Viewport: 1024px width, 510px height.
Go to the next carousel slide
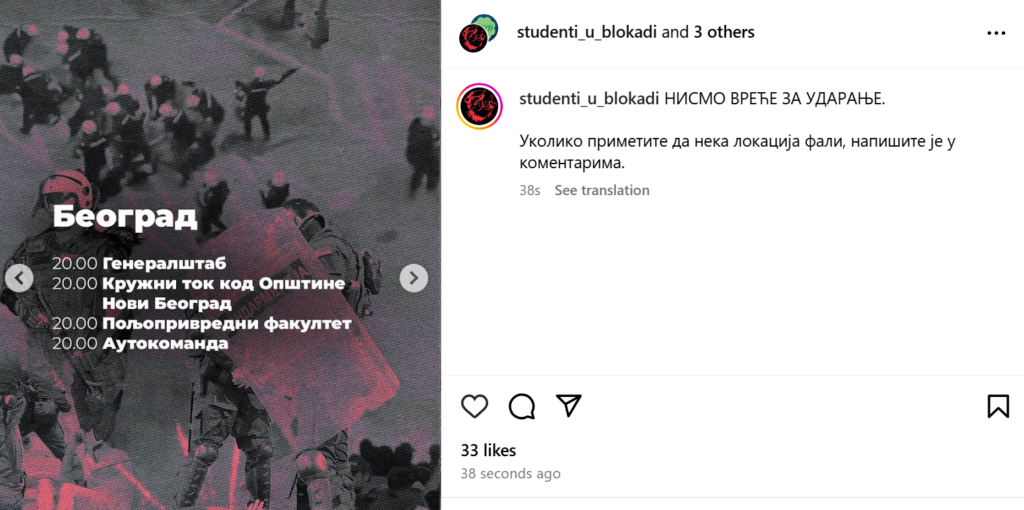tap(413, 279)
